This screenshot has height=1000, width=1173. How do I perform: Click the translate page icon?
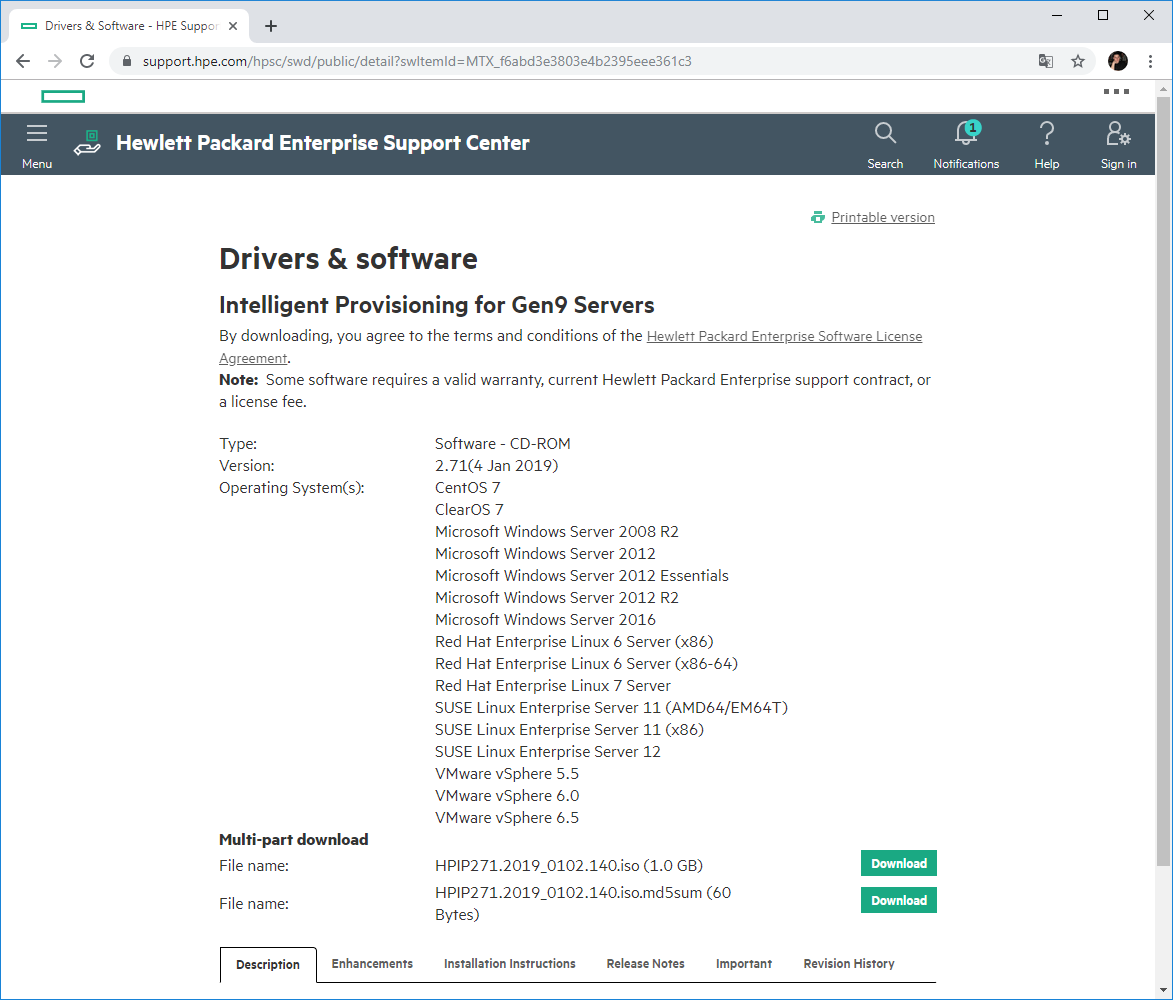[x=1046, y=61]
